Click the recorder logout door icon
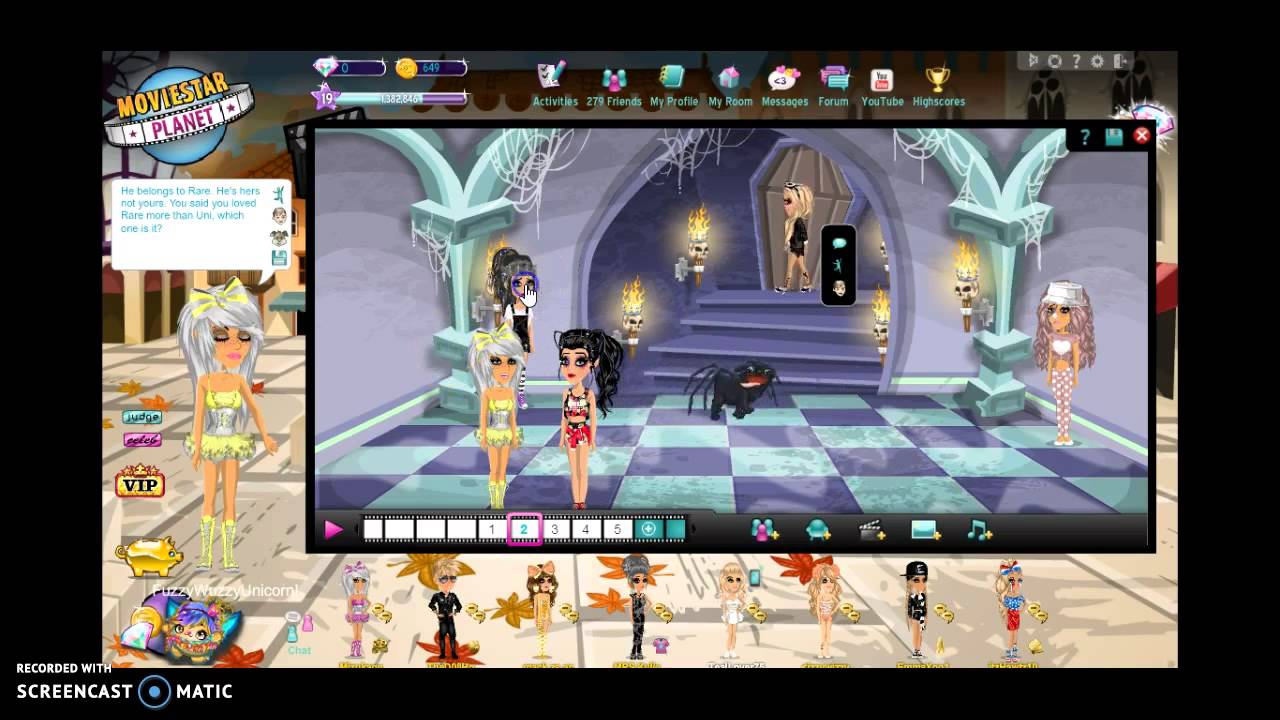 (1120, 61)
